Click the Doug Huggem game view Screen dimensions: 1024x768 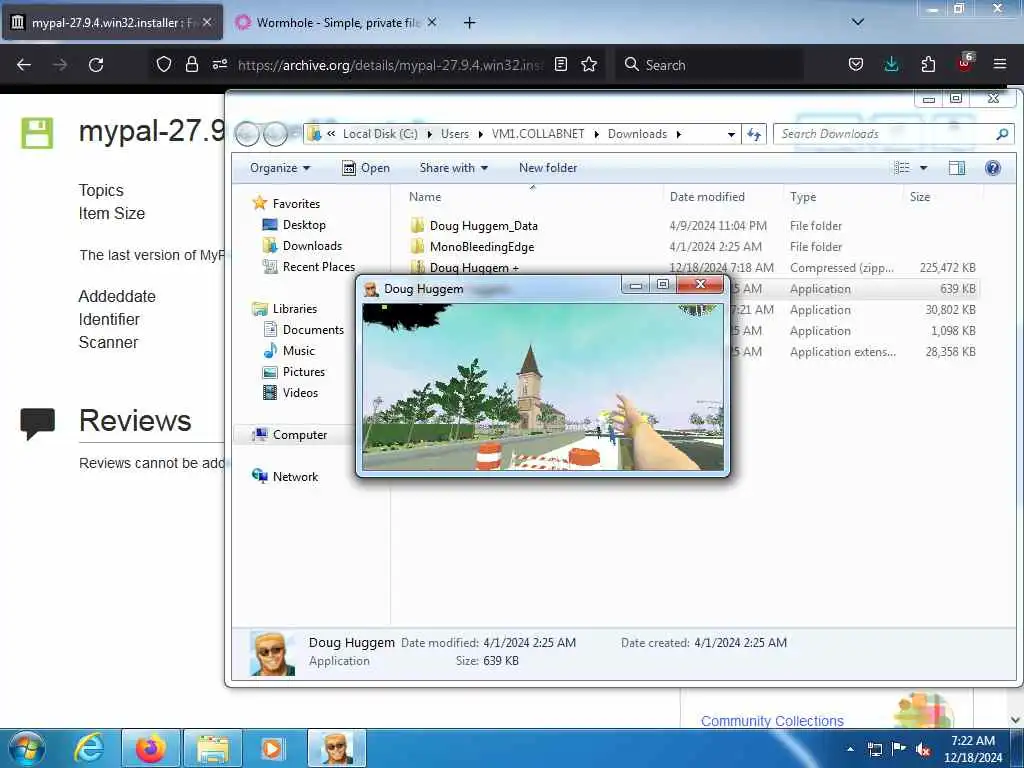pyautogui.click(x=543, y=387)
